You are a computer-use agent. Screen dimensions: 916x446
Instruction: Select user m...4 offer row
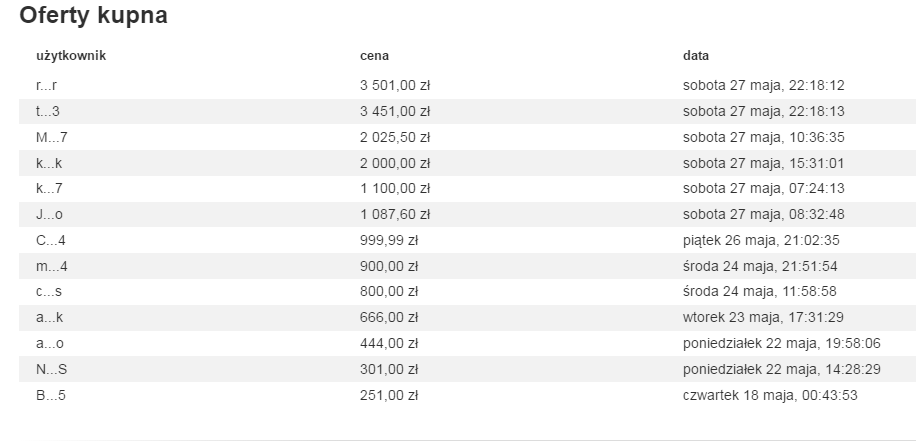pos(52,266)
